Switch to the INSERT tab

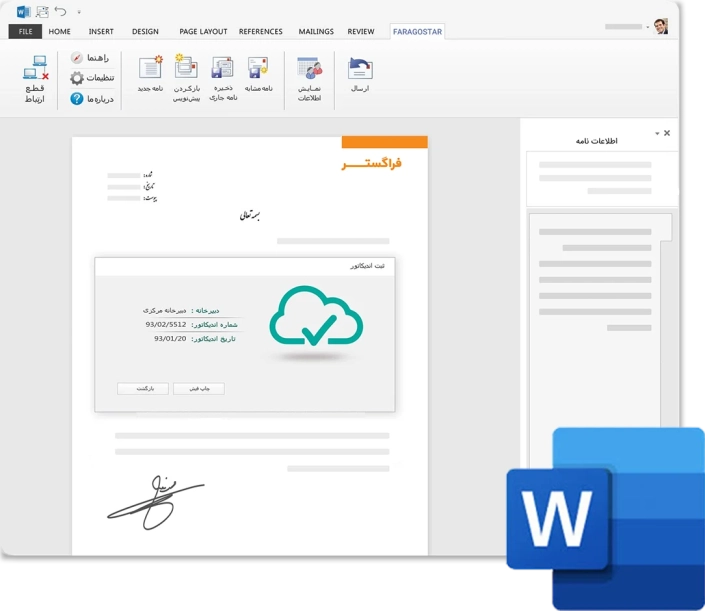click(x=101, y=31)
